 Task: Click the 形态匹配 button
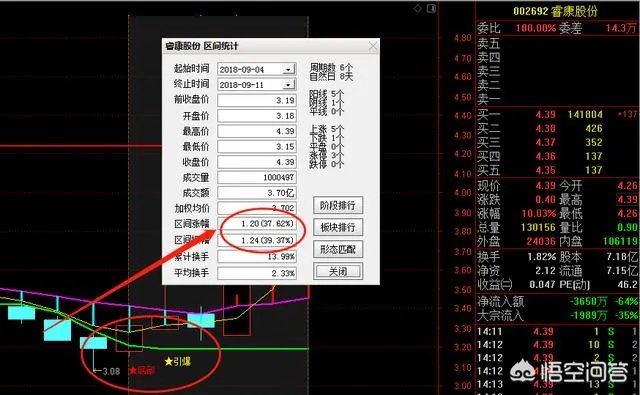338,249
